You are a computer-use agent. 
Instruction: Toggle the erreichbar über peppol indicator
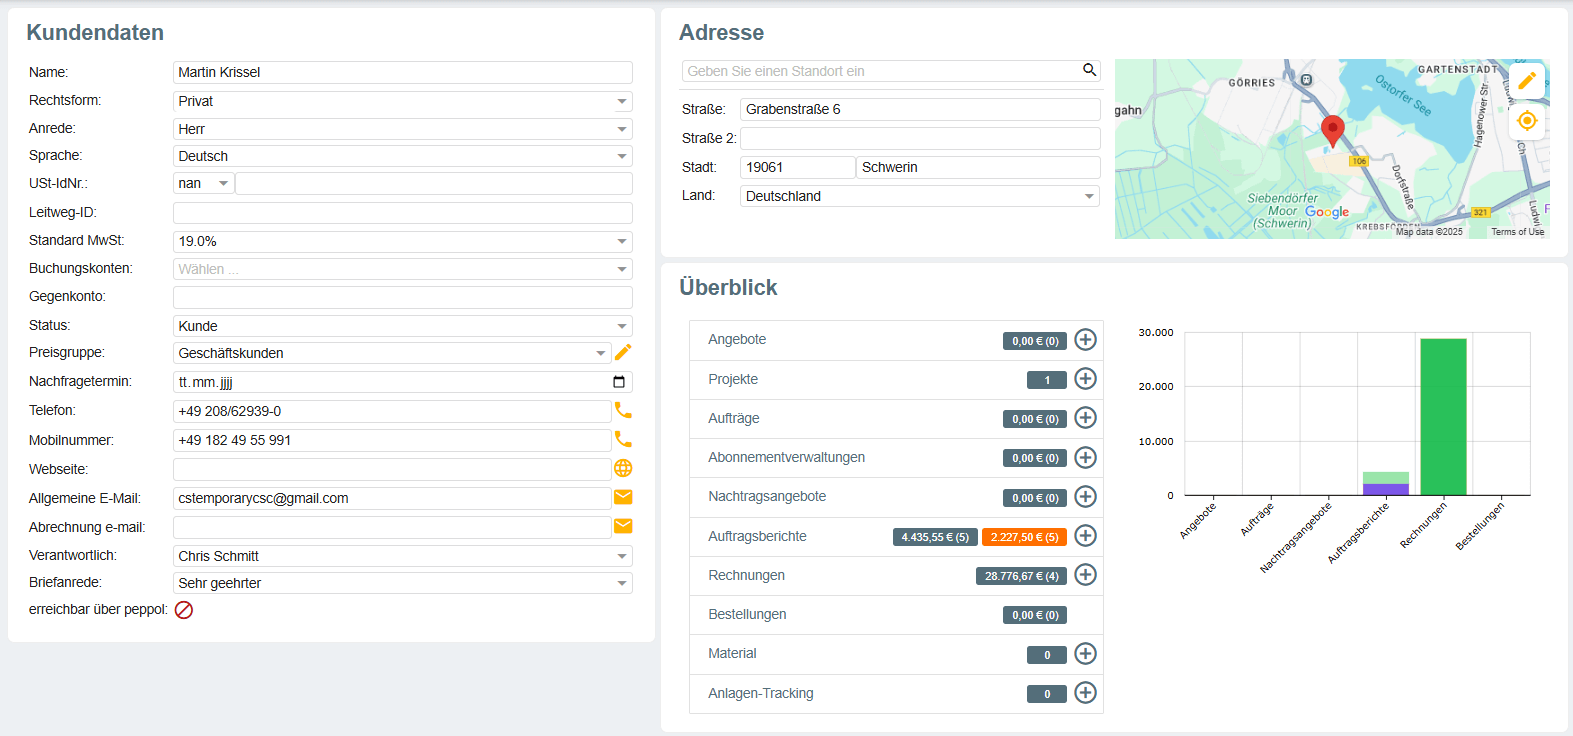184,610
